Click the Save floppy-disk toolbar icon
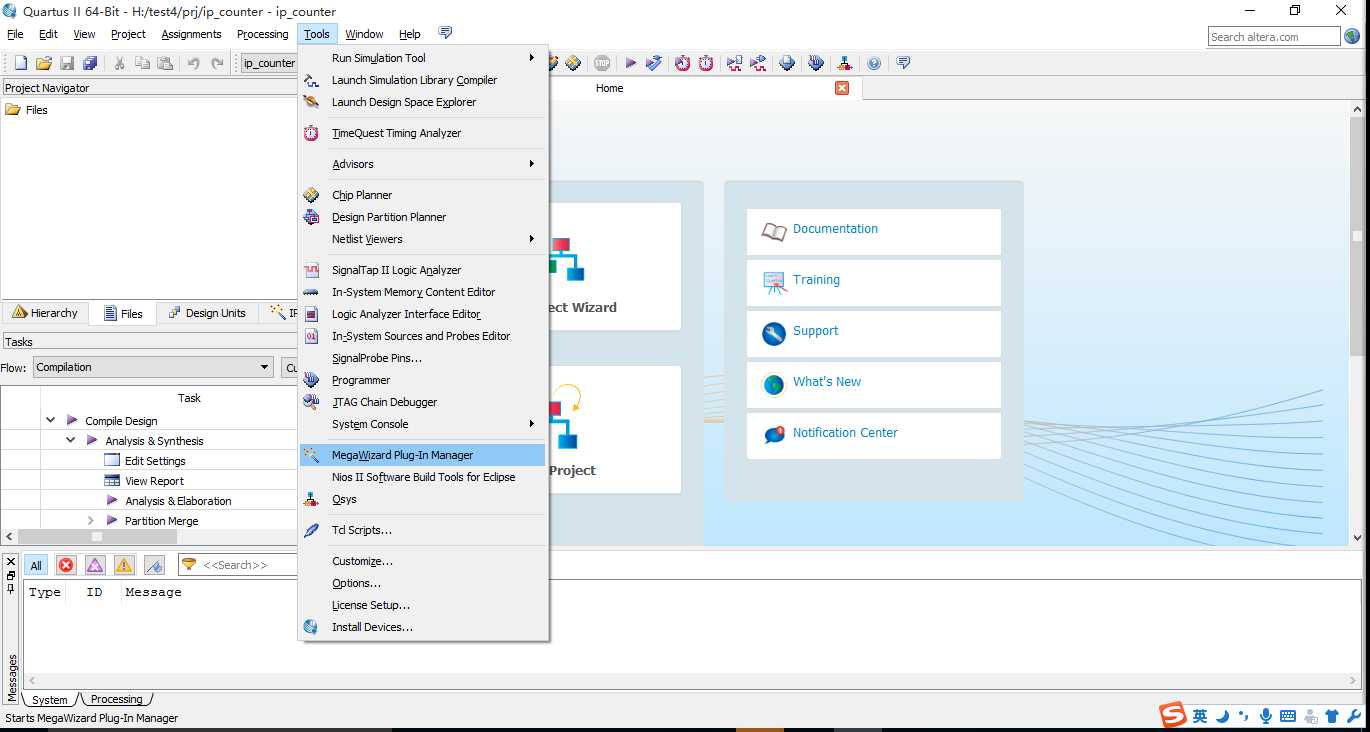Screen dimensions: 1370x732 [67, 63]
